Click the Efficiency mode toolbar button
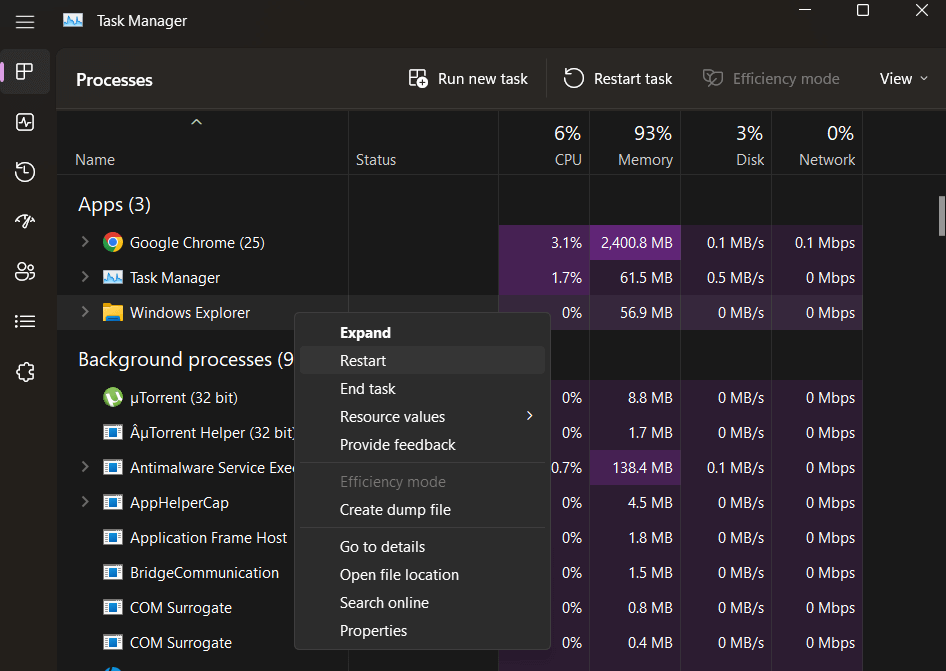 771,79
